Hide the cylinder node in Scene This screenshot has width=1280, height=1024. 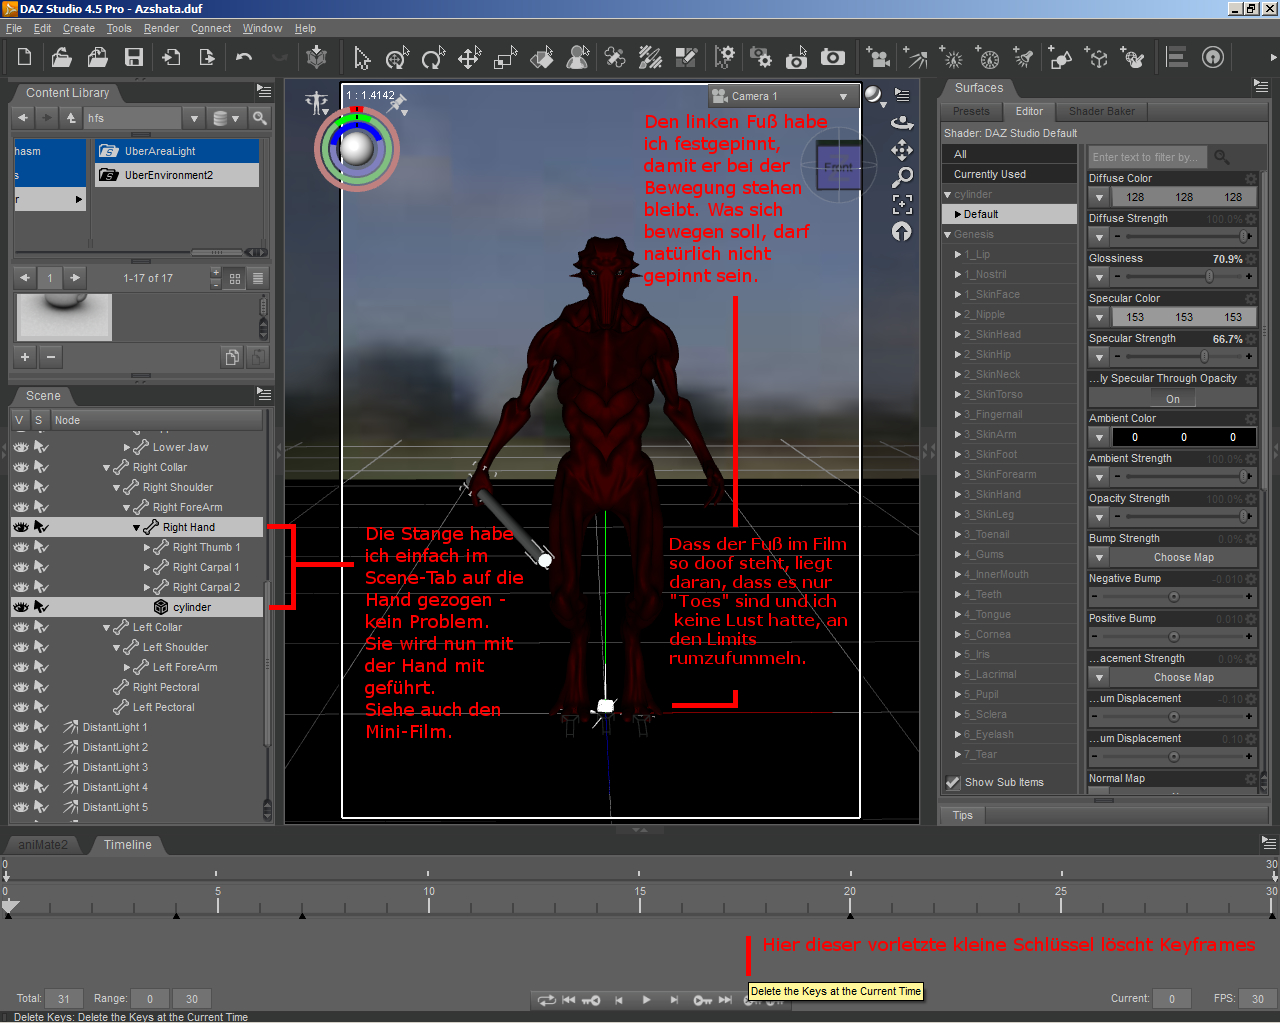(x=20, y=607)
